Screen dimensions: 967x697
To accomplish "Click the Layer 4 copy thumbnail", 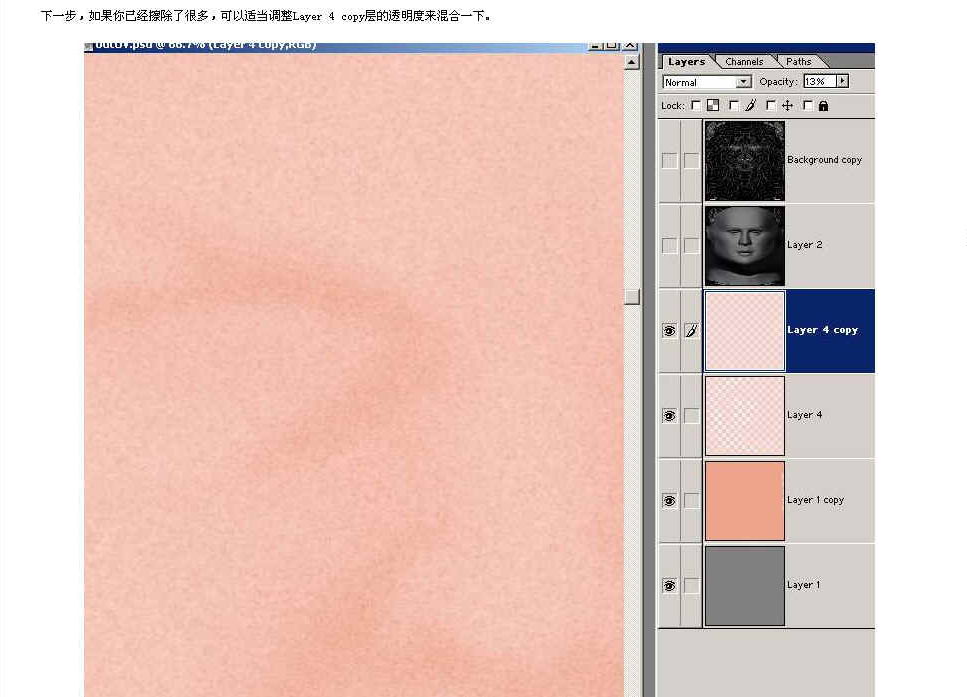I will pyautogui.click(x=745, y=331).
